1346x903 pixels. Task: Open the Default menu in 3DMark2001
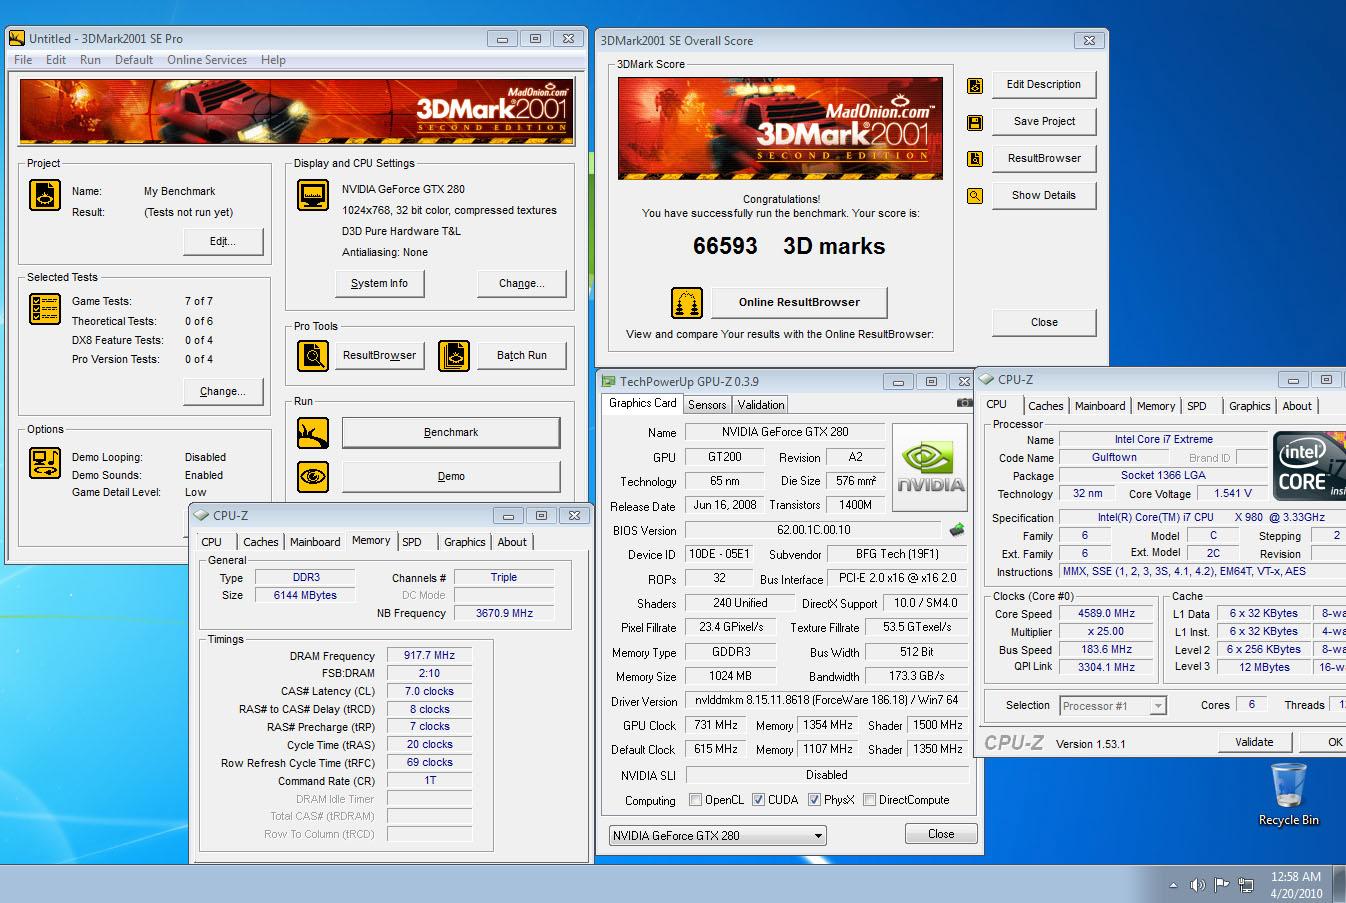click(x=134, y=60)
